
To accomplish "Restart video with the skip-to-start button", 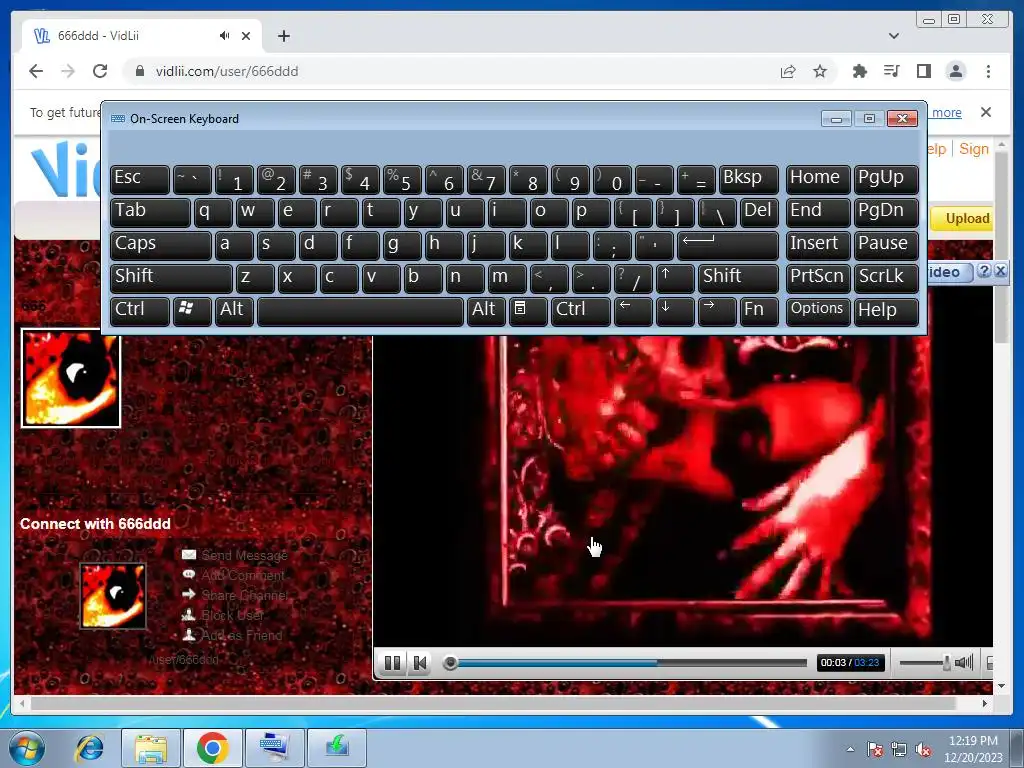I will 420,663.
